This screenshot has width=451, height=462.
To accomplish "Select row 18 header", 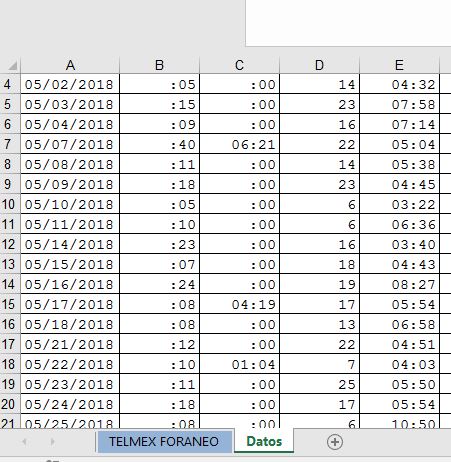I will [10, 364].
